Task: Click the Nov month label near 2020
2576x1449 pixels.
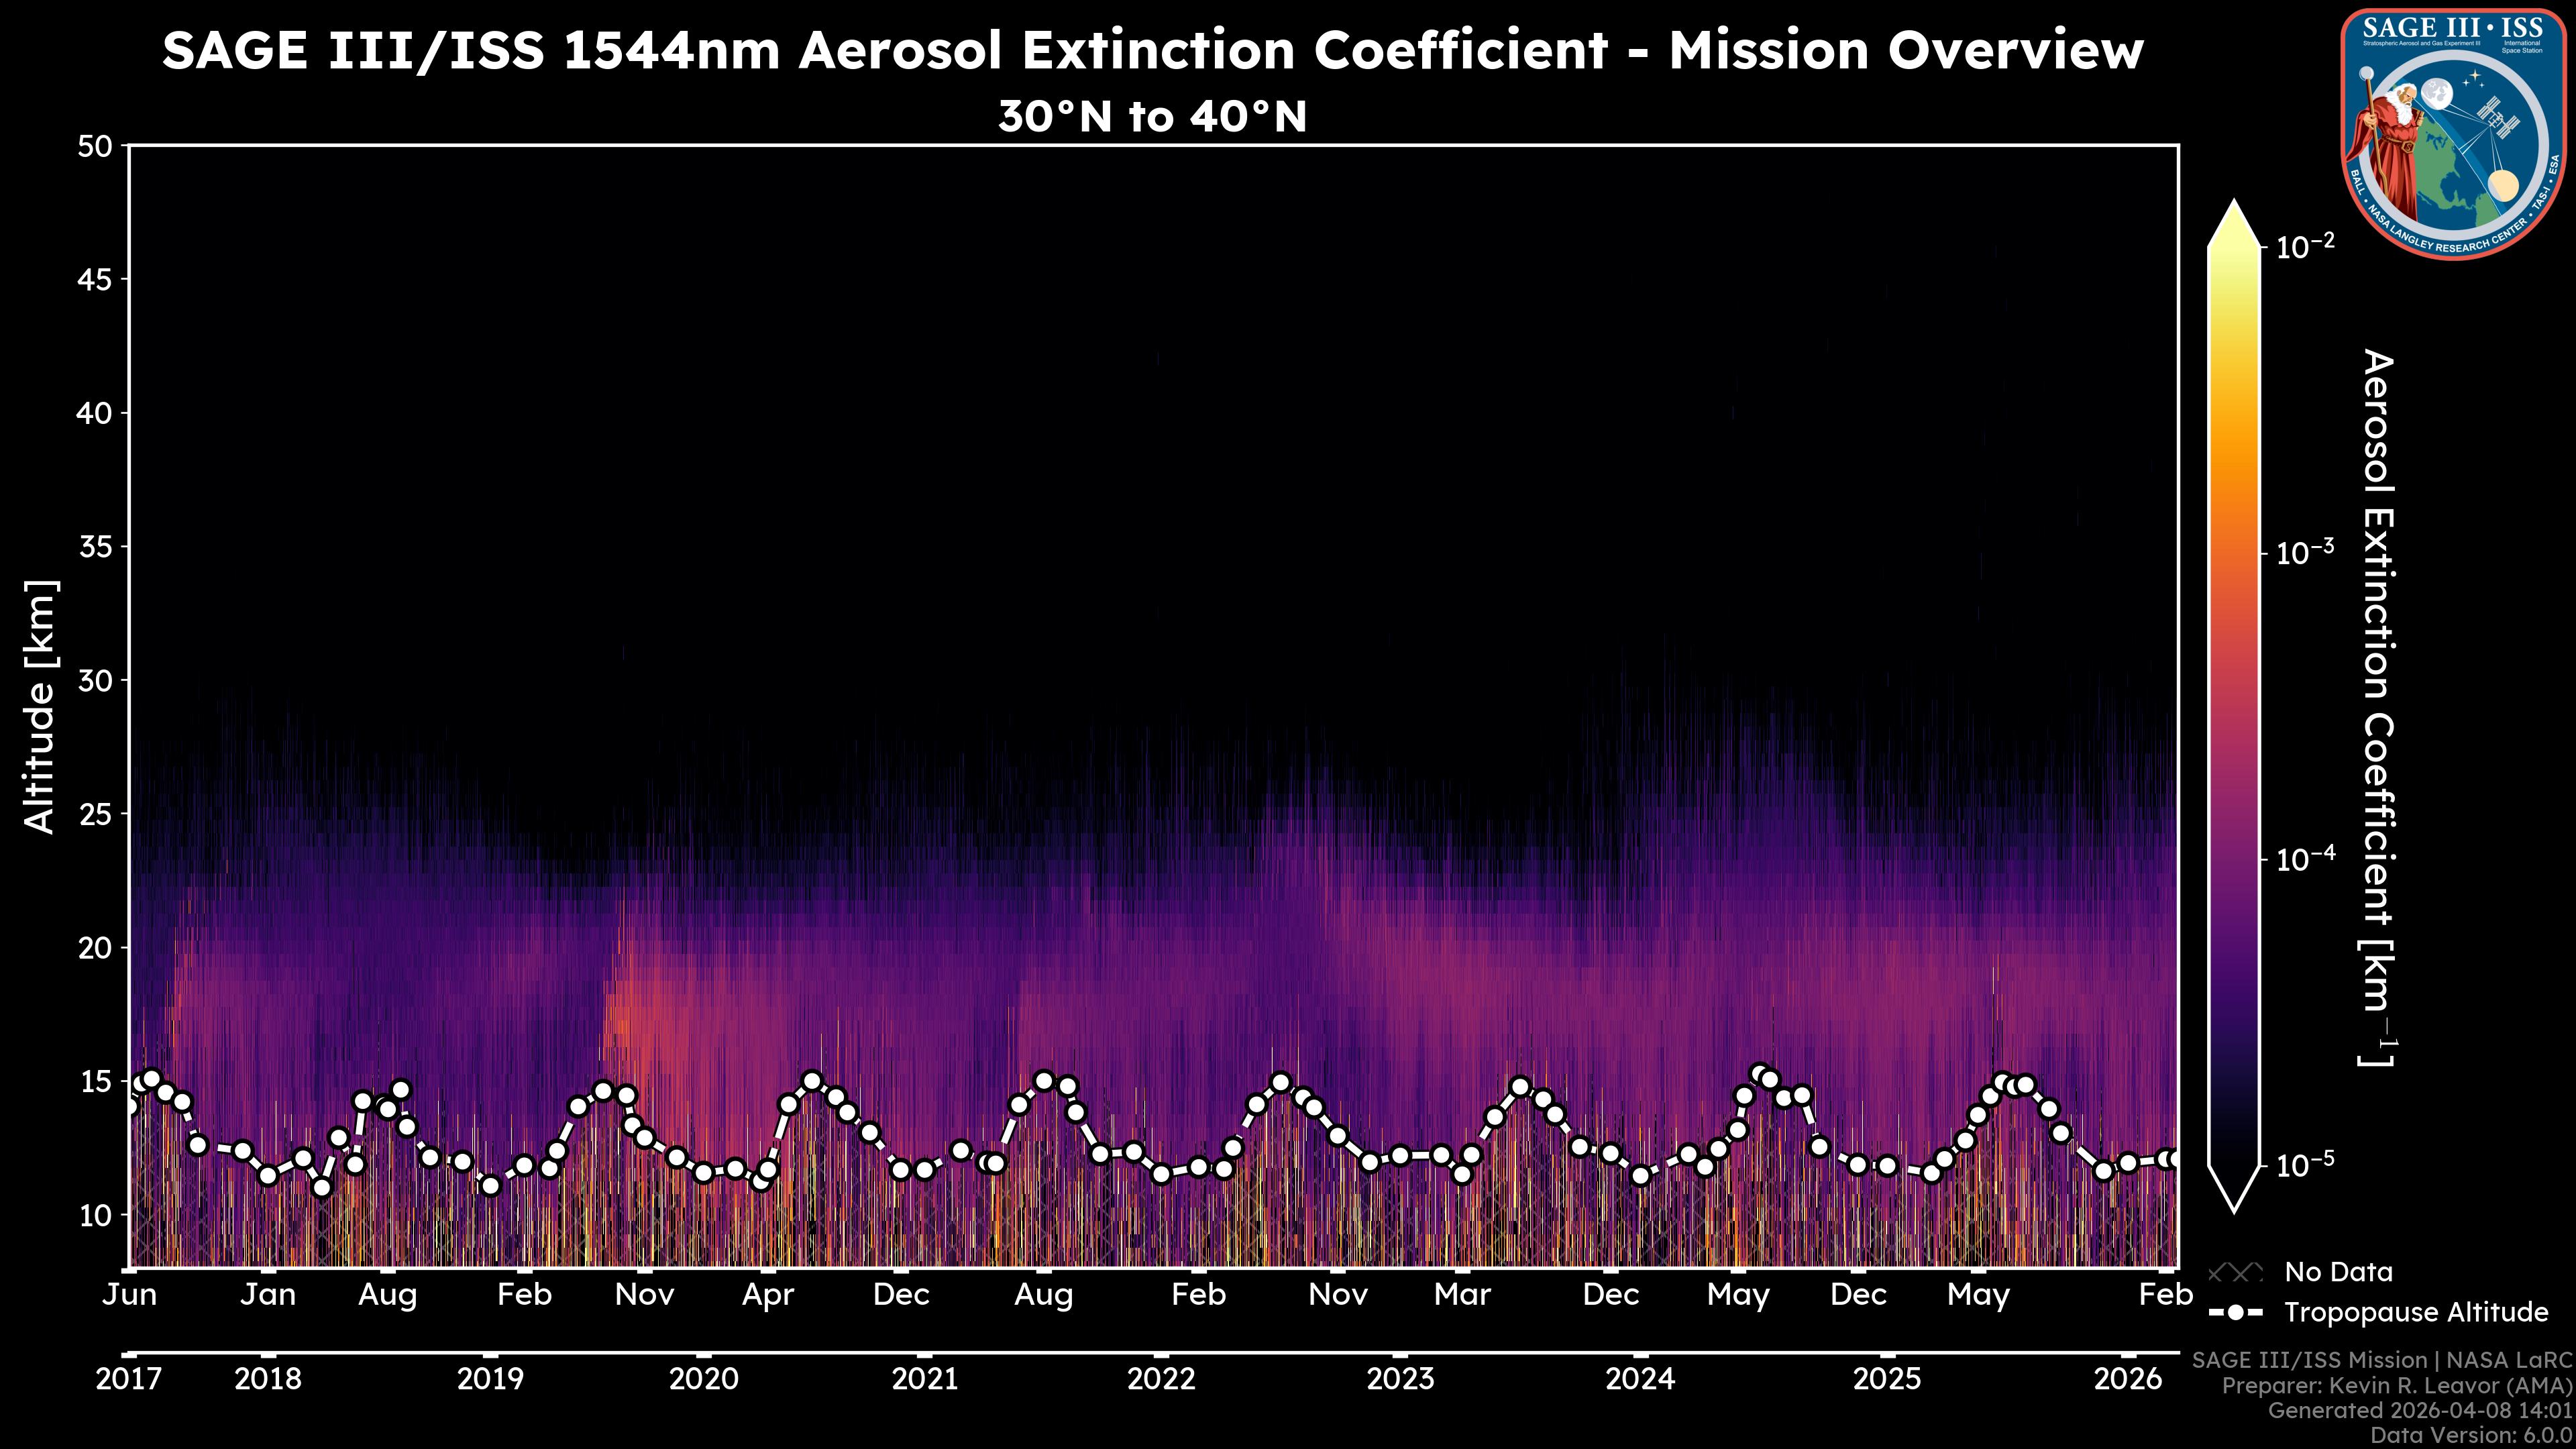Action: pos(644,1295)
